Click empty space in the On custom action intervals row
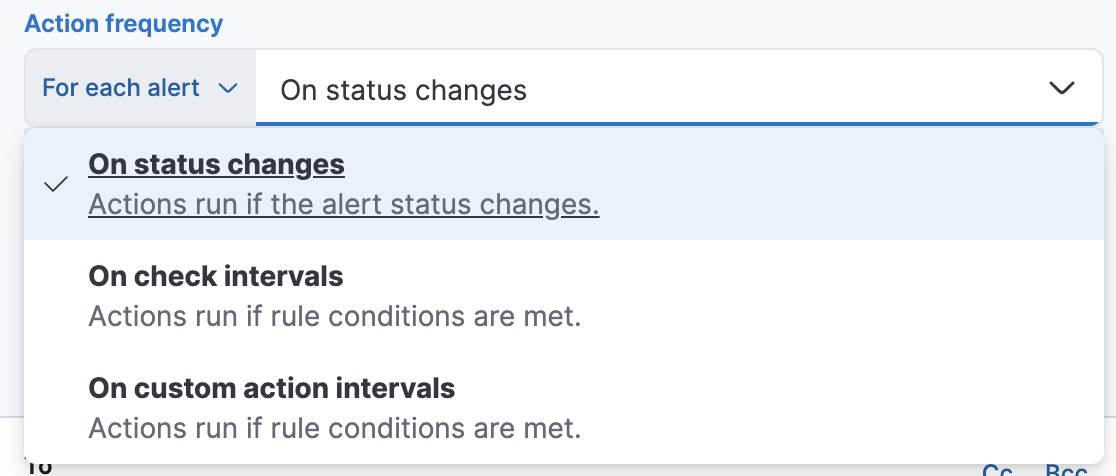 point(850,408)
